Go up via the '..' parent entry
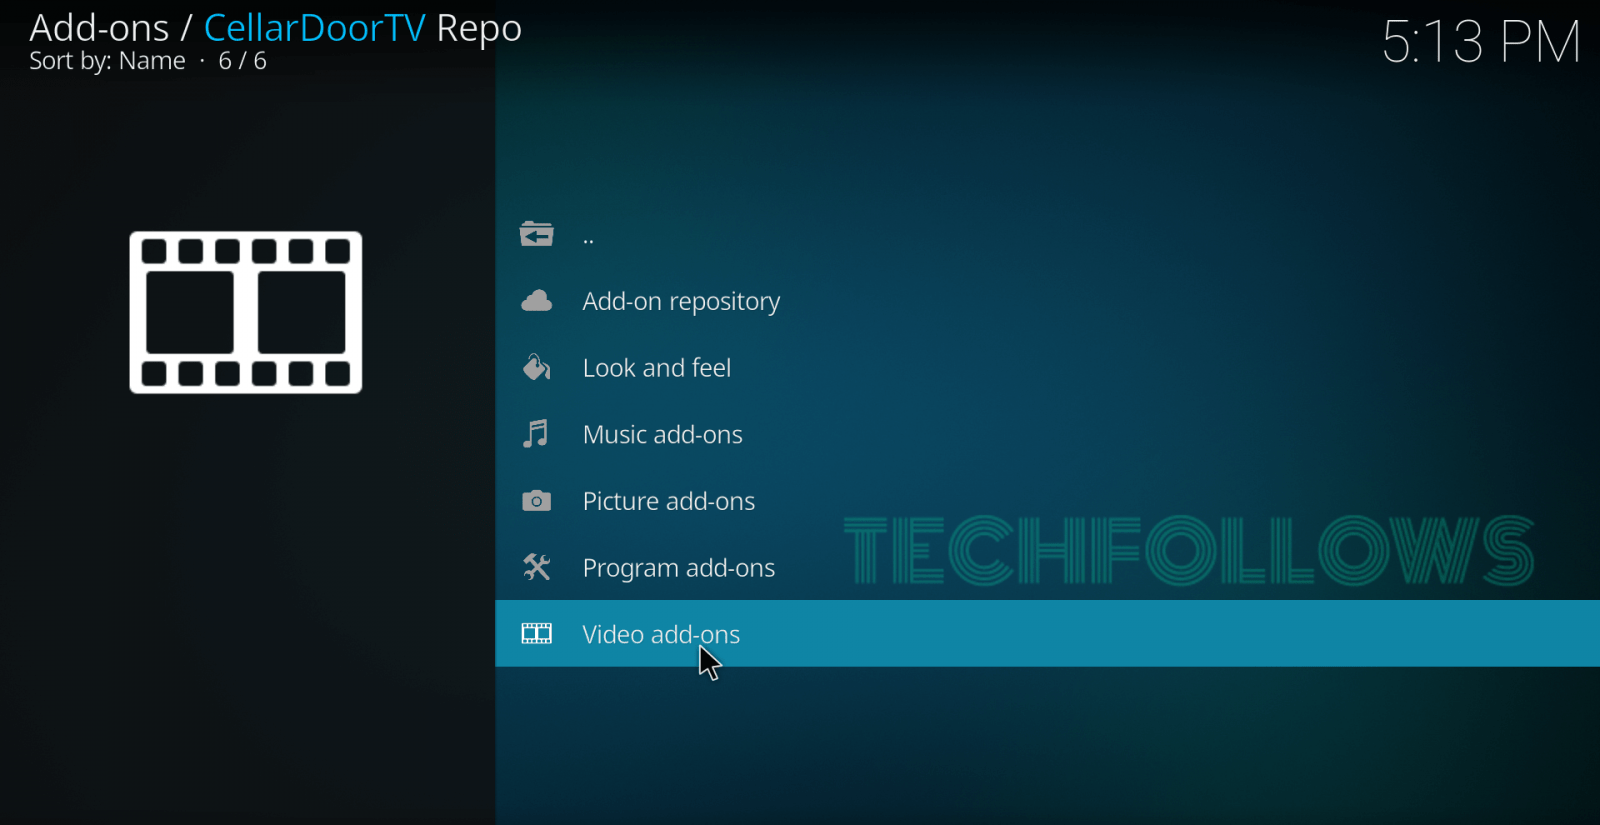 click(1047, 234)
